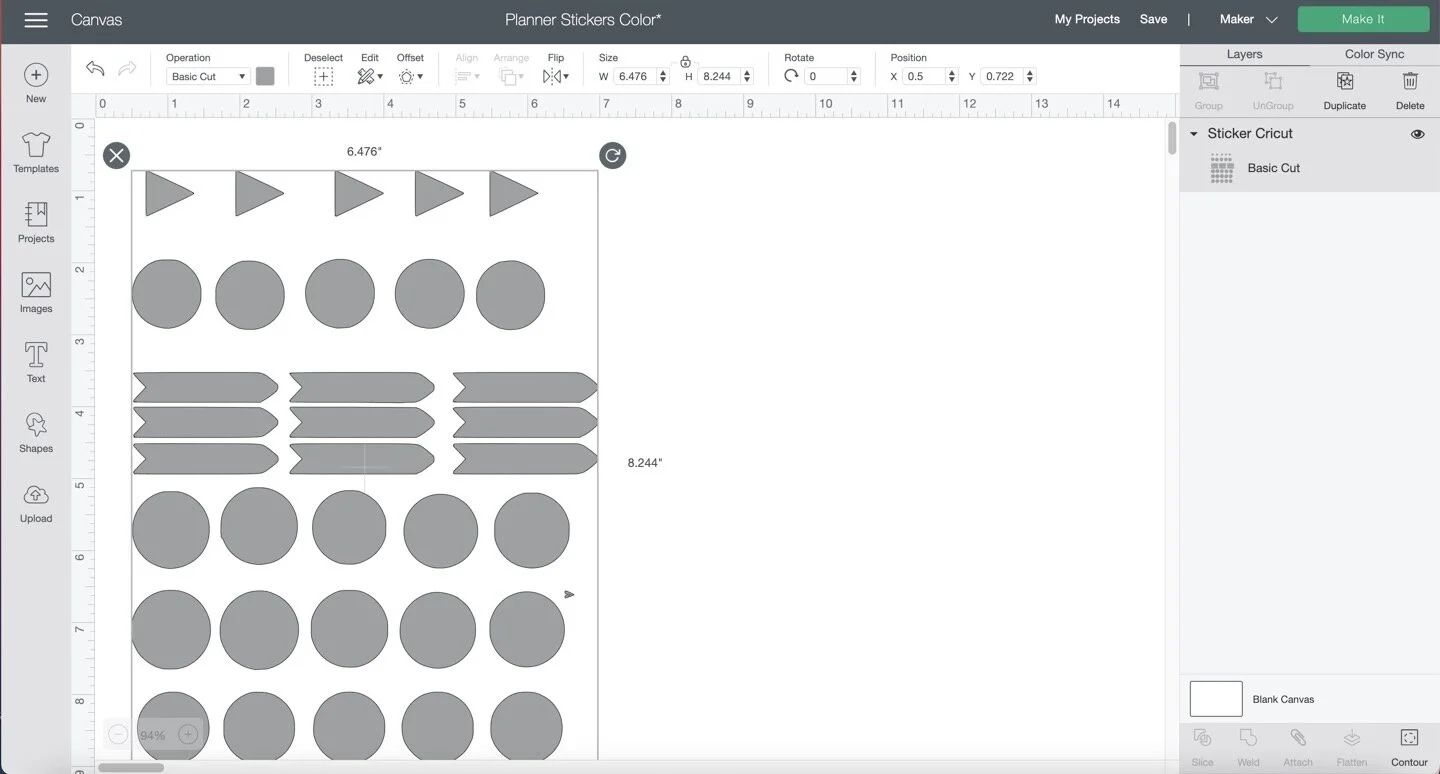This screenshot has width=1440, height=774.
Task: Open the Upload panel
Action: click(36, 503)
